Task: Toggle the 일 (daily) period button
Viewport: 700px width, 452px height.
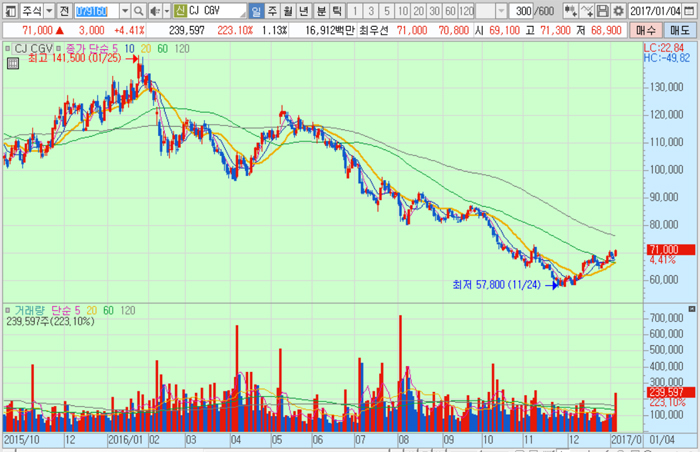Action: pos(257,10)
